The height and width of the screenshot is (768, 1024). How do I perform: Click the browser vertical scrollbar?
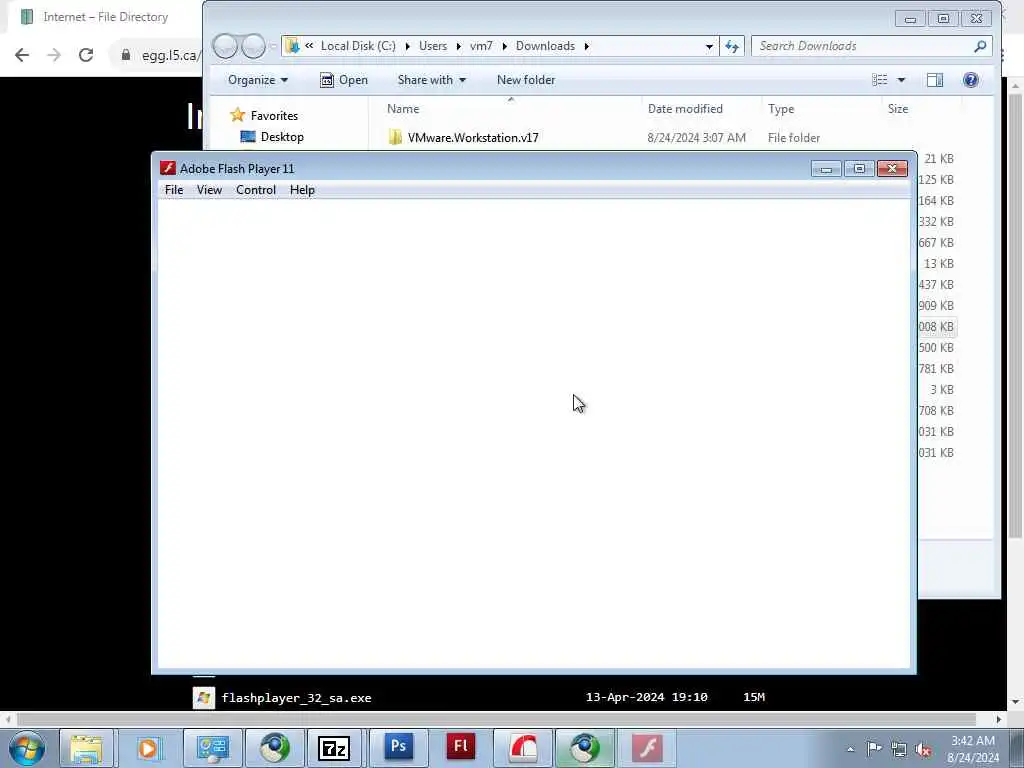[x=1015, y=316]
